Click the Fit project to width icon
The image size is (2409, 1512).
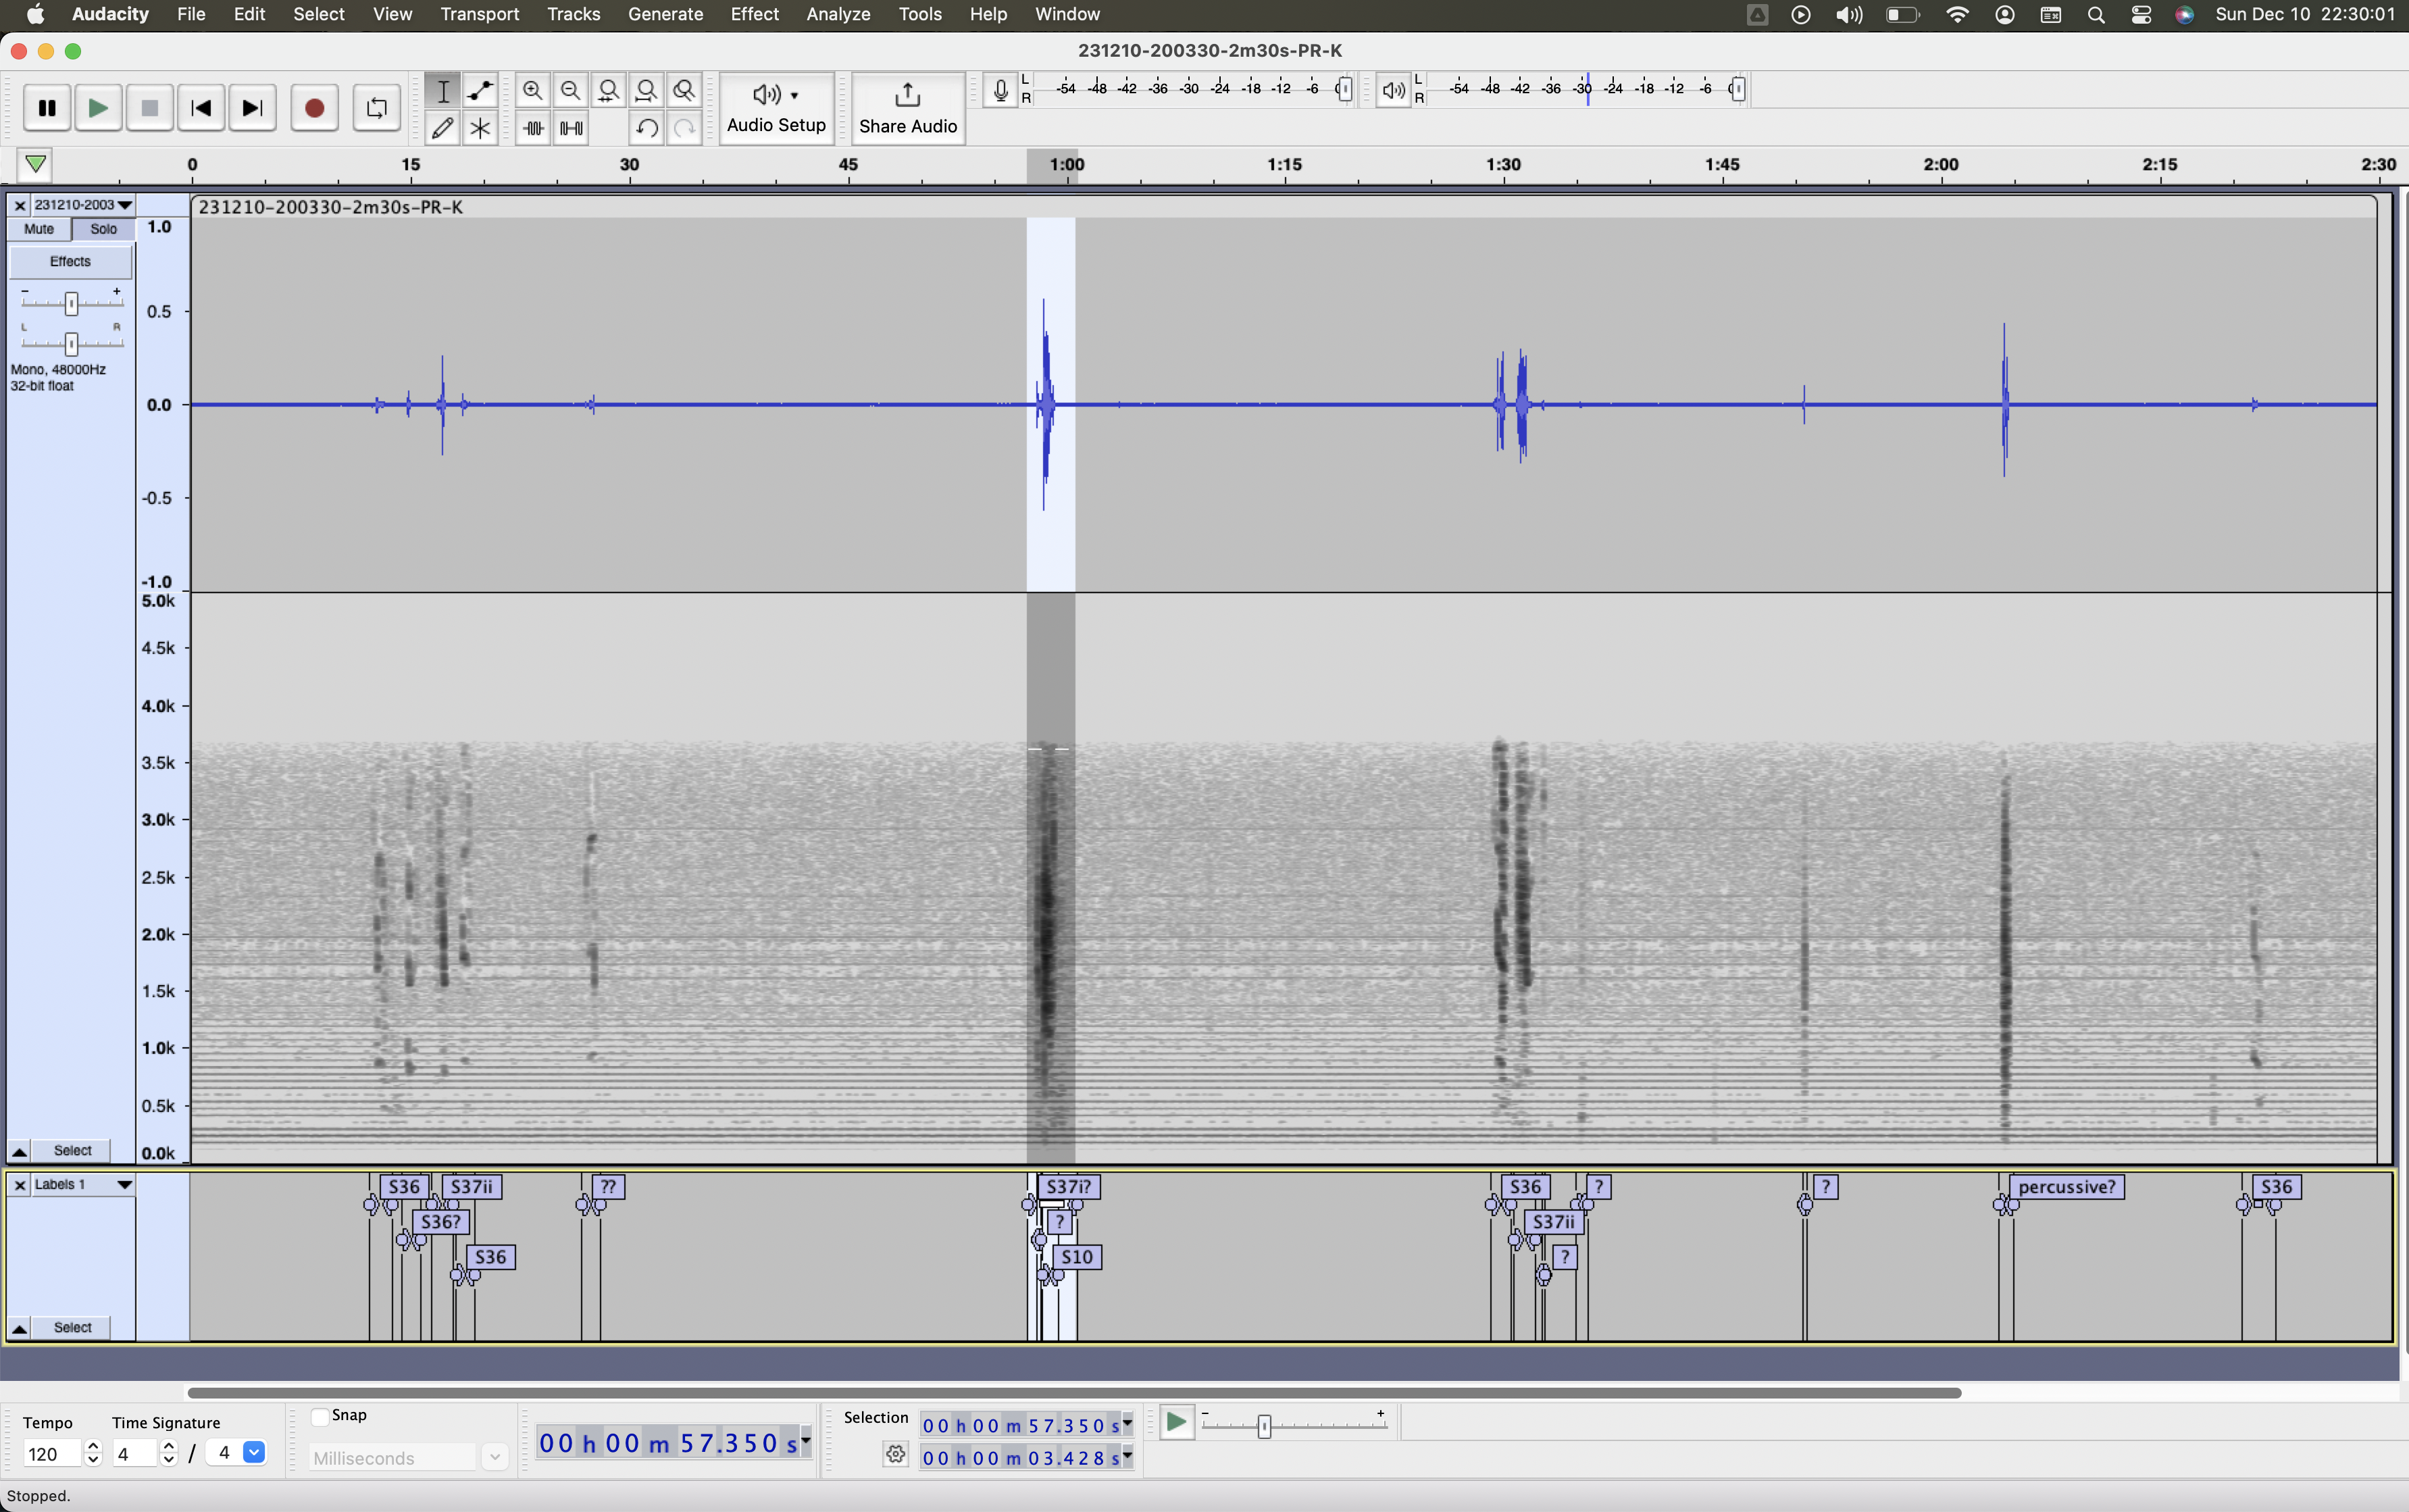[x=646, y=91]
